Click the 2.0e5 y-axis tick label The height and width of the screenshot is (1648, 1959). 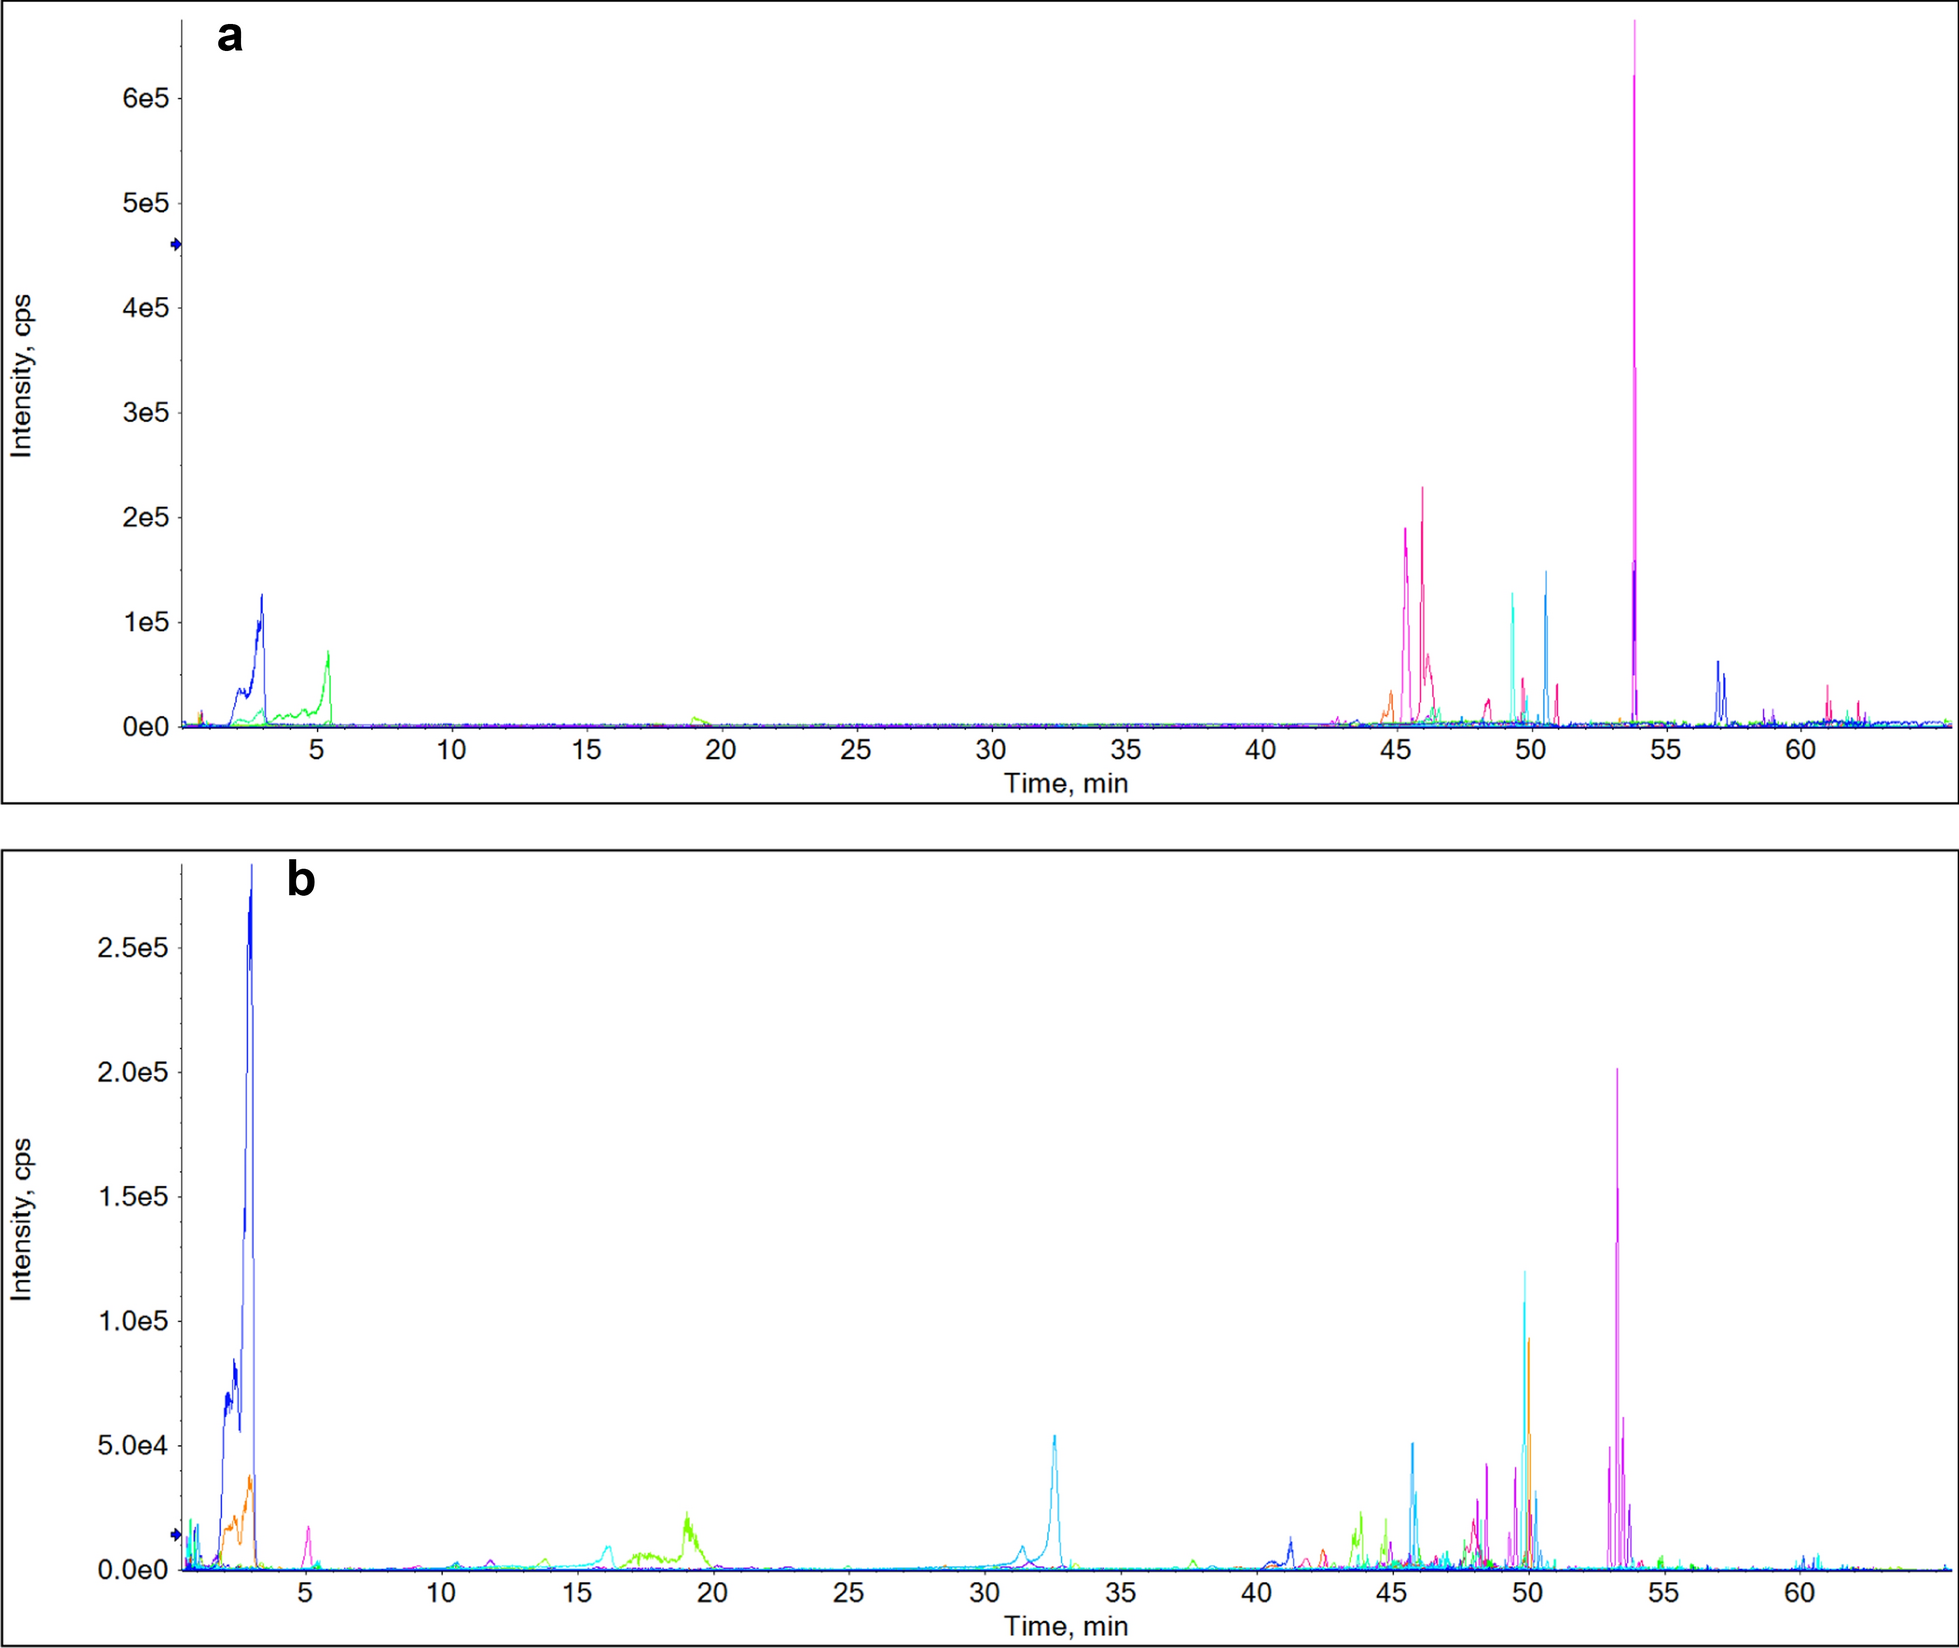[x=133, y=1072]
